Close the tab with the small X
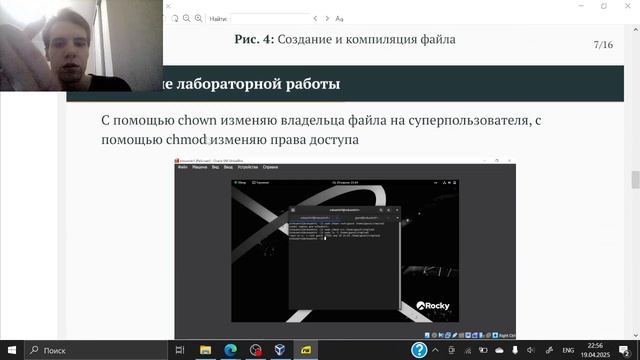 click(168, 6)
